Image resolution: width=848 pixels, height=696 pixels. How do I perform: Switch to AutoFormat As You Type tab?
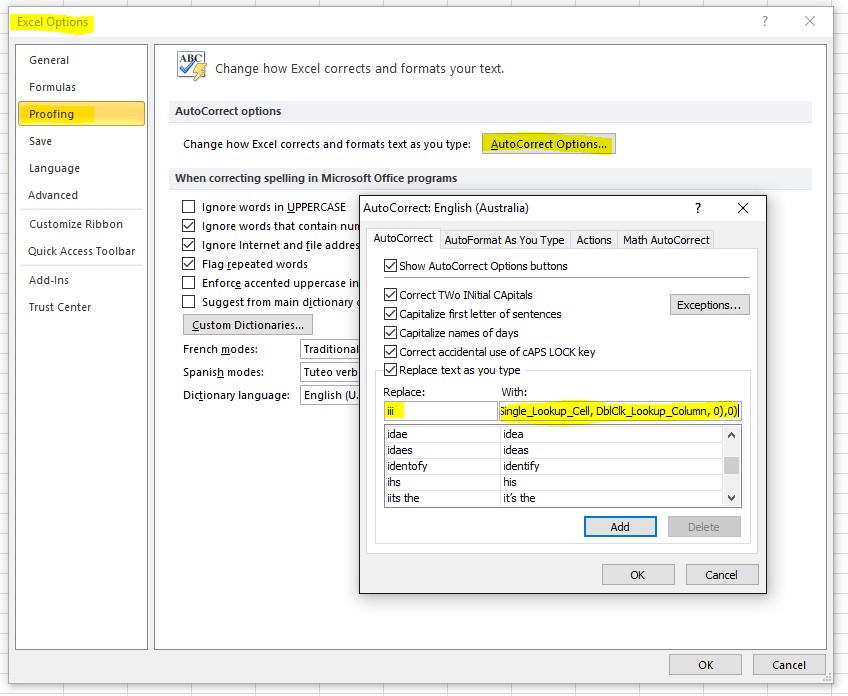pos(504,240)
